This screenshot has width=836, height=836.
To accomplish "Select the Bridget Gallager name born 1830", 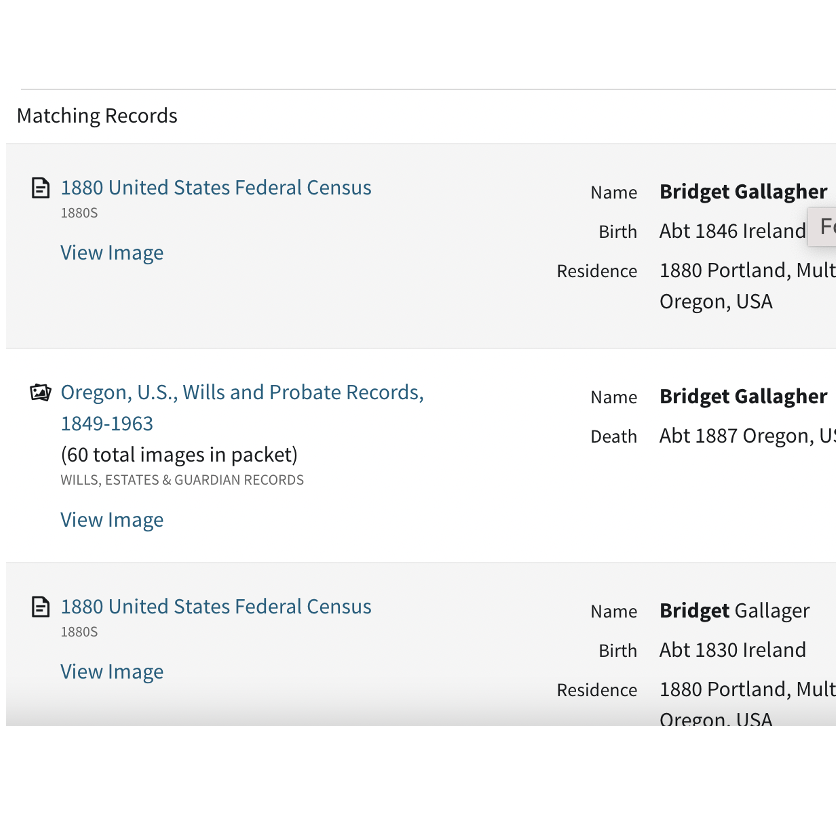I will tap(735, 610).
